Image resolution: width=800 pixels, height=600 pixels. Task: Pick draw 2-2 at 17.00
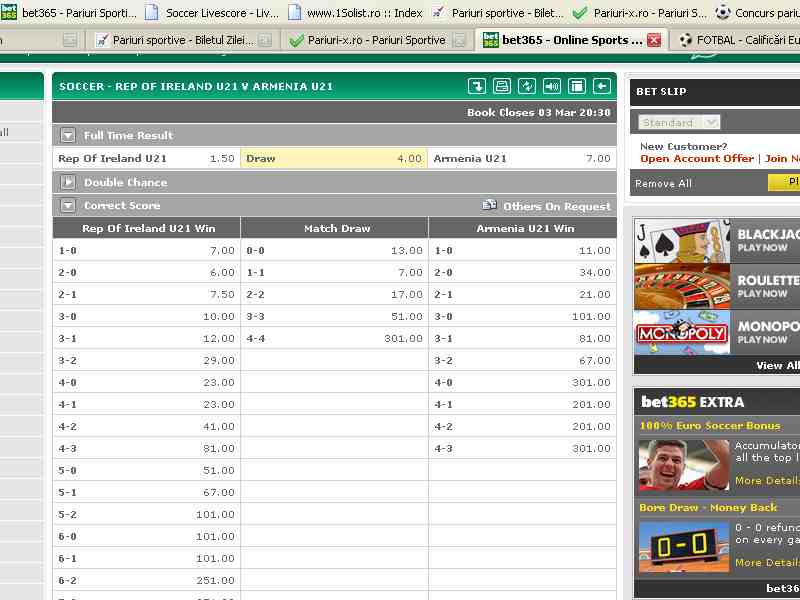click(334, 294)
